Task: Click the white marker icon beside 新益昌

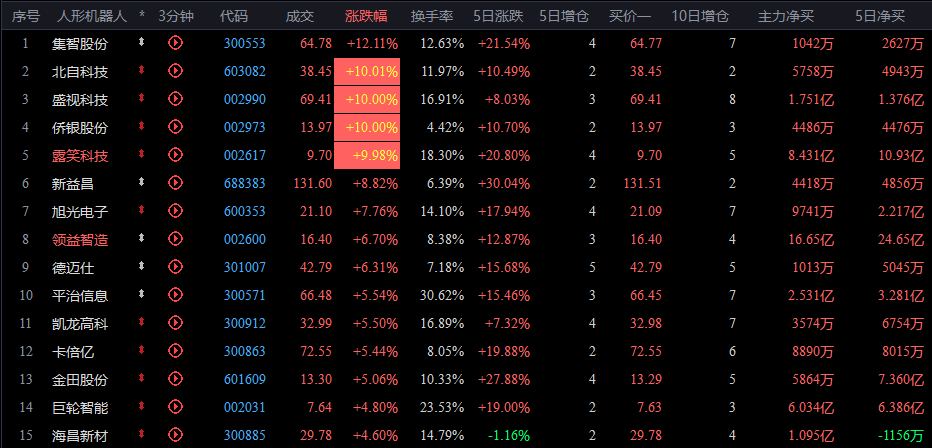Action: (x=141, y=182)
